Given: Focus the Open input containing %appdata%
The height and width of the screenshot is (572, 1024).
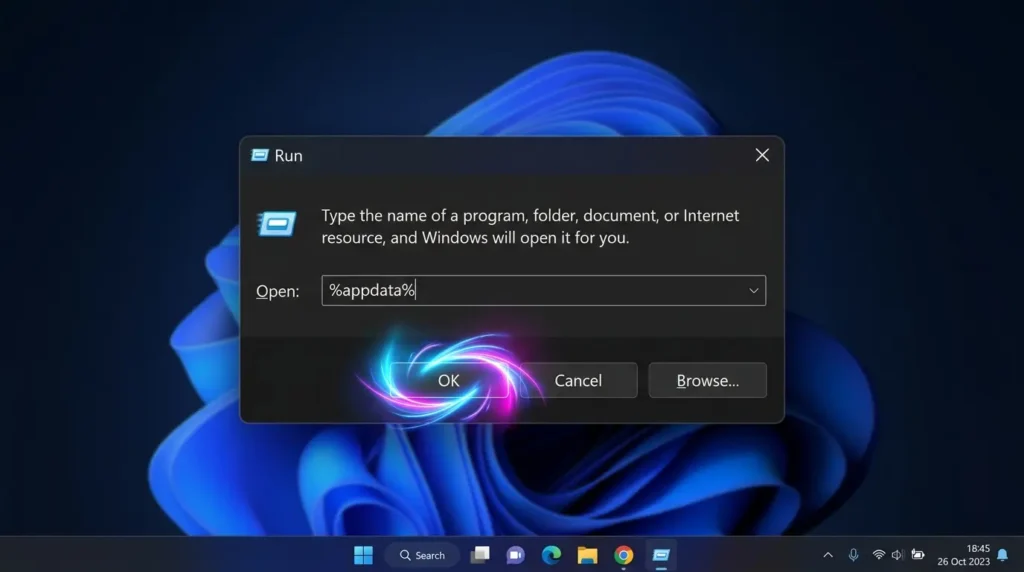Looking at the screenshot, I should pyautogui.click(x=543, y=291).
